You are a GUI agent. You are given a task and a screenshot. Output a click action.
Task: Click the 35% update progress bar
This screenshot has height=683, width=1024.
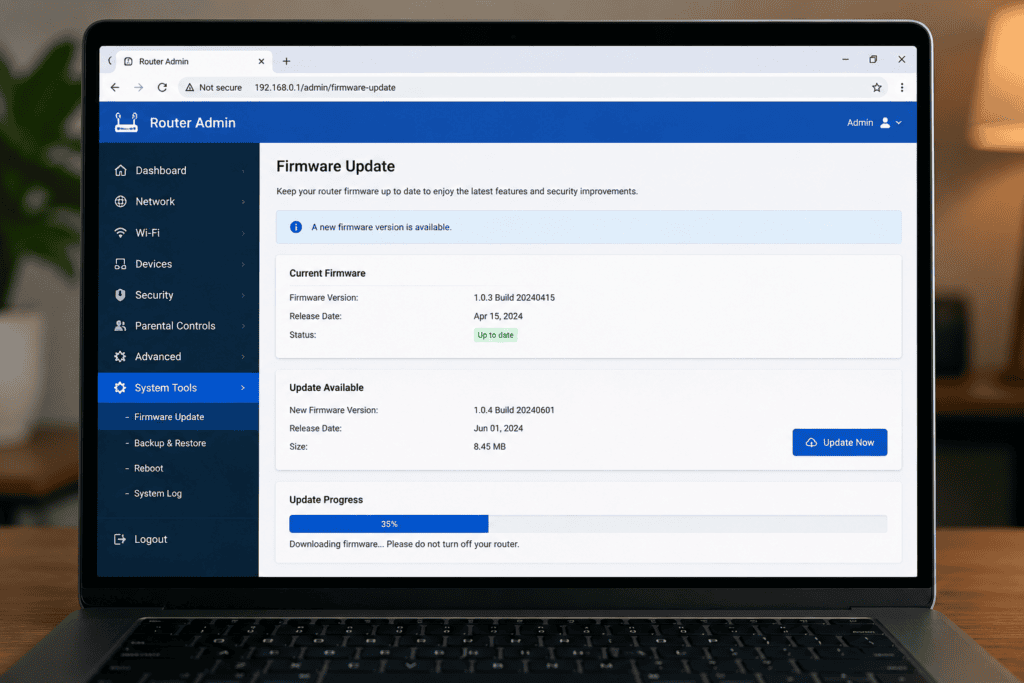588,524
